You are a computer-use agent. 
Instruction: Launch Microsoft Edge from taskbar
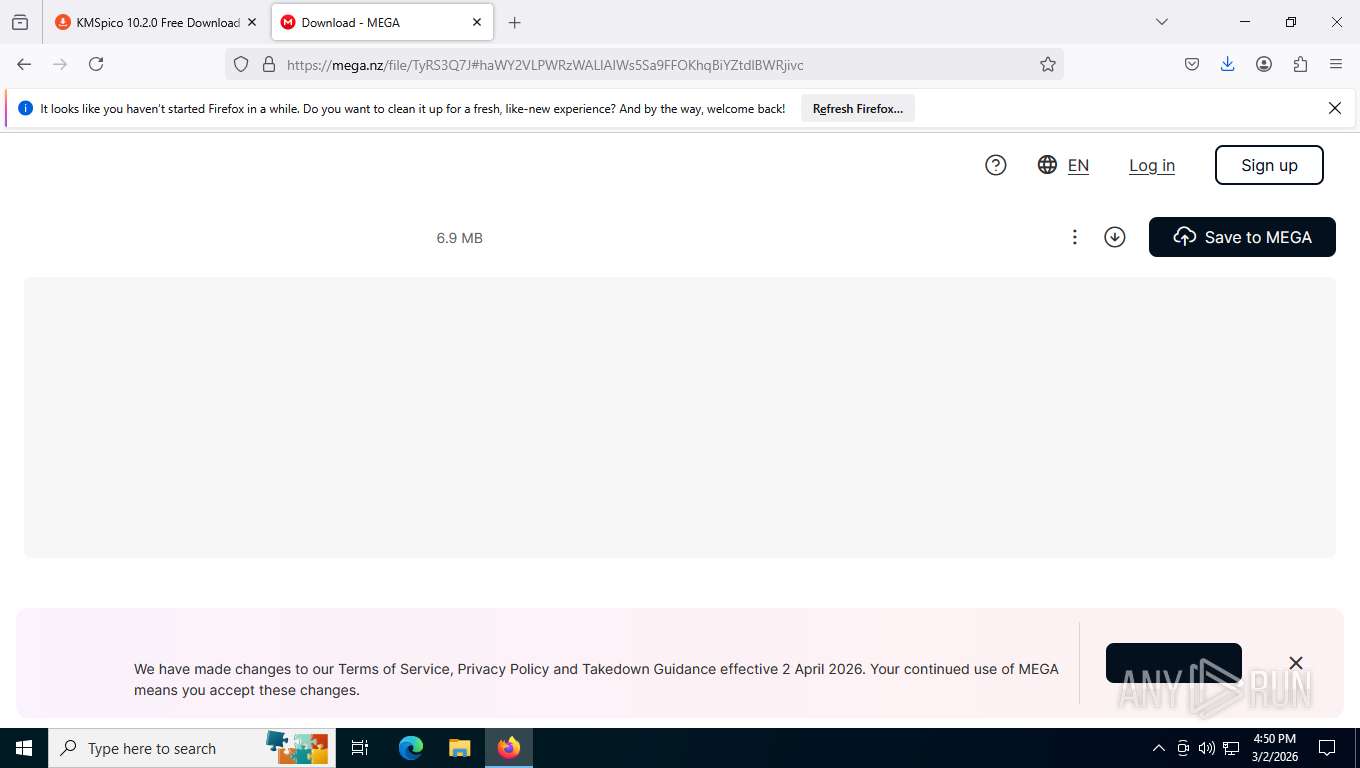[x=410, y=748]
